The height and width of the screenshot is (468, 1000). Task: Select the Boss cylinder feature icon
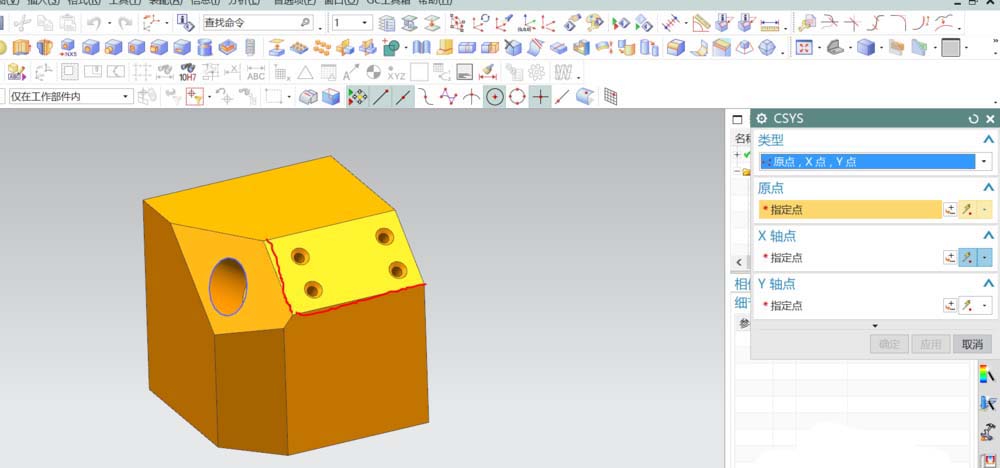[x=205, y=47]
